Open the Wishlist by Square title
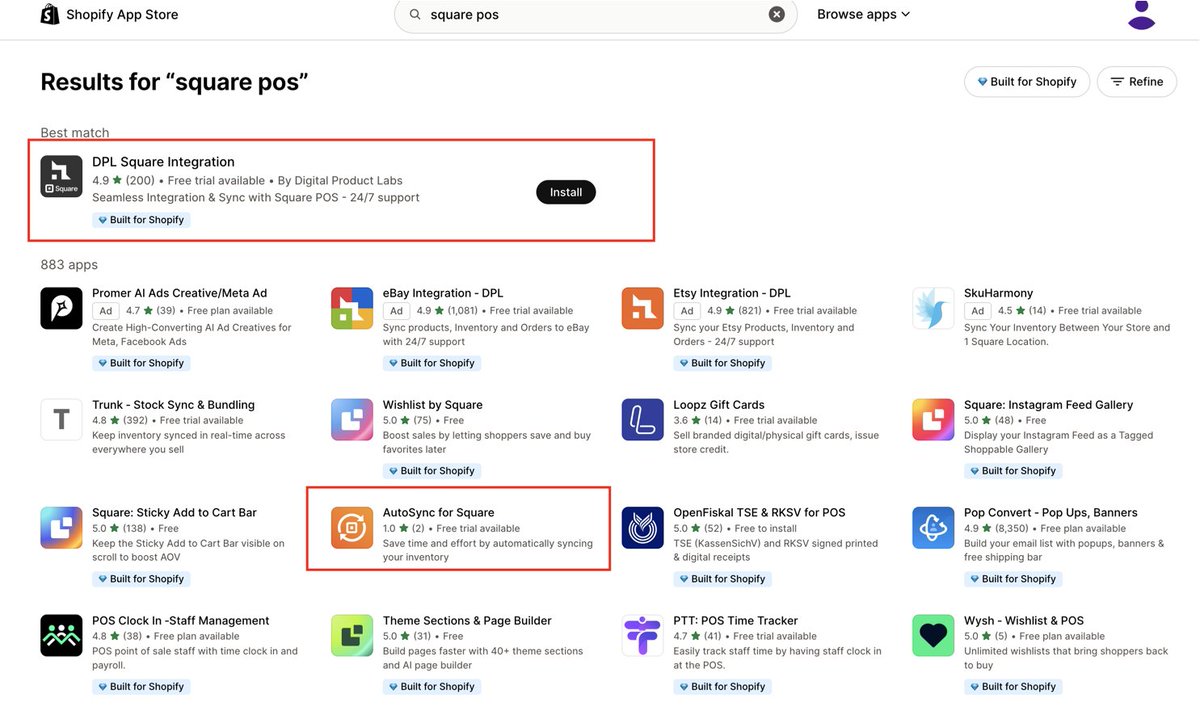The height and width of the screenshot is (707, 1200). pos(433,405)
